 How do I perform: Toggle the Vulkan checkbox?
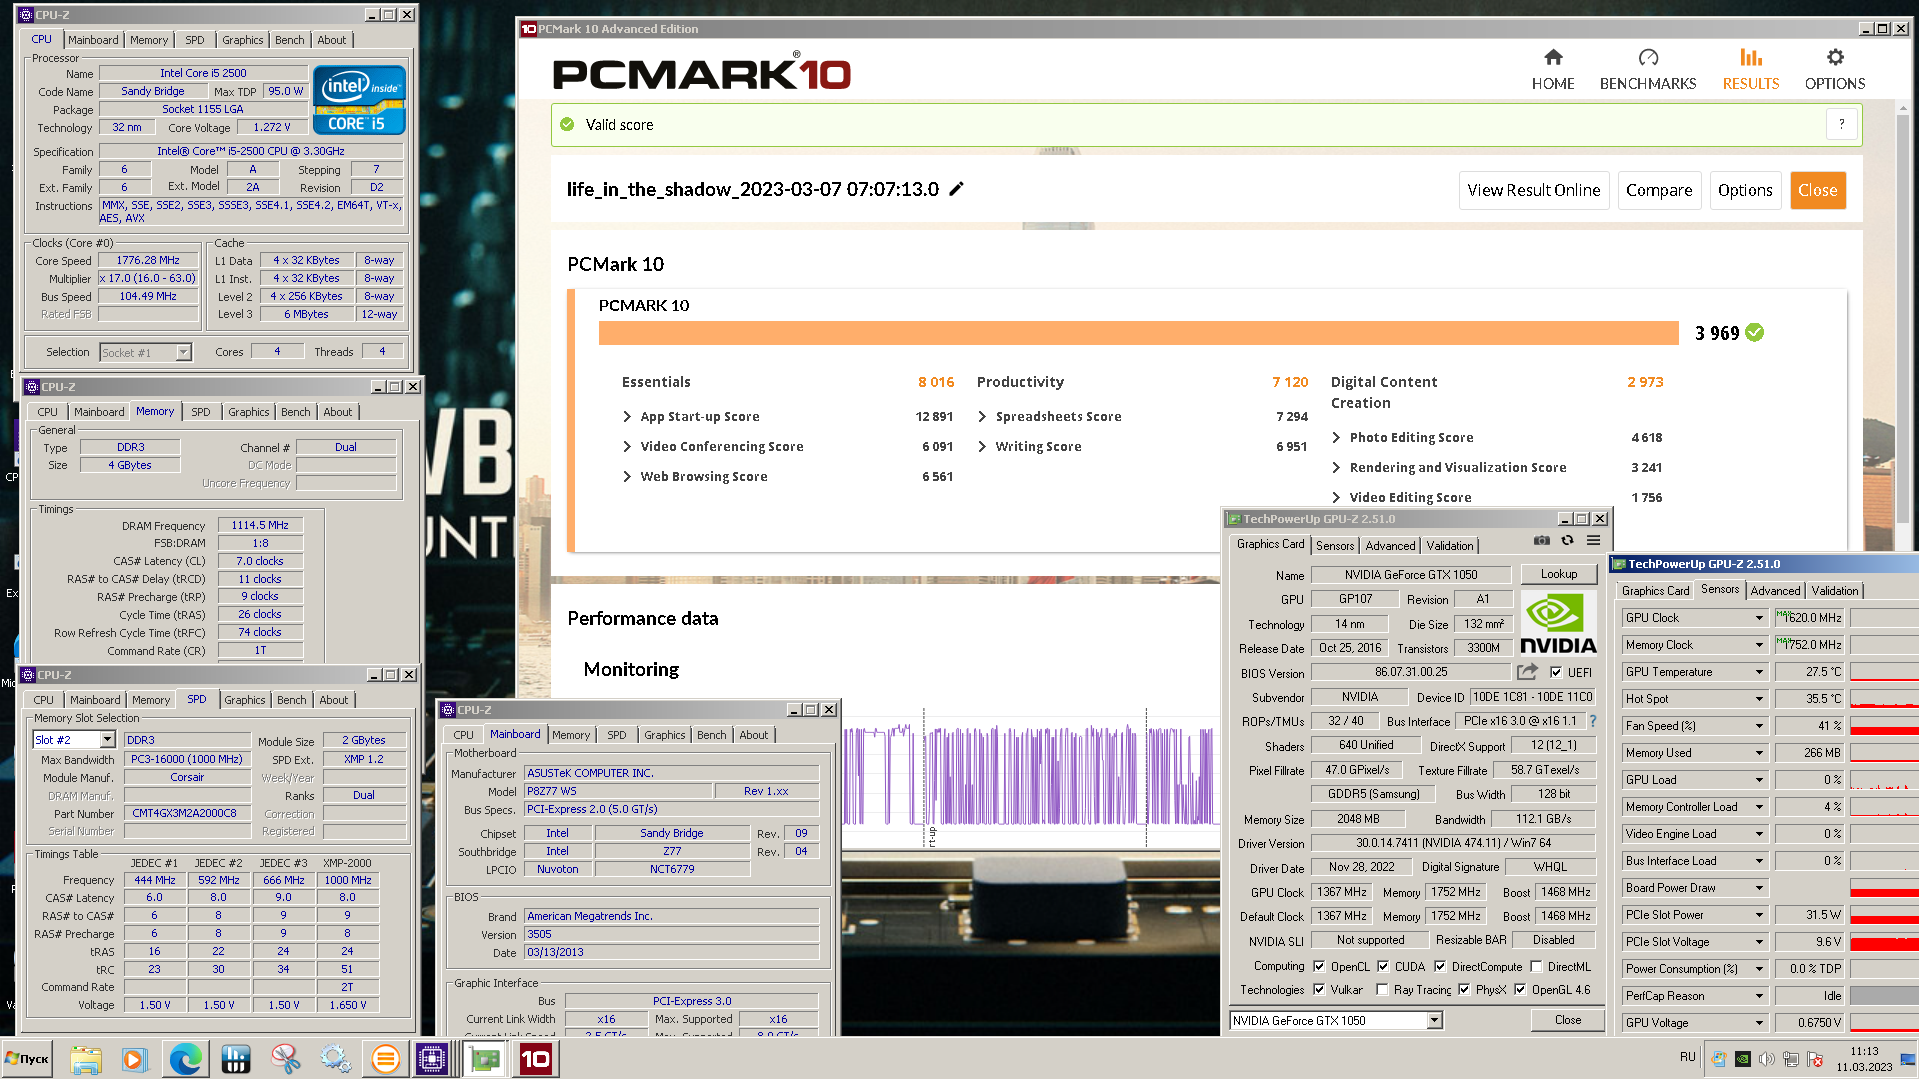coord(1319,989)
